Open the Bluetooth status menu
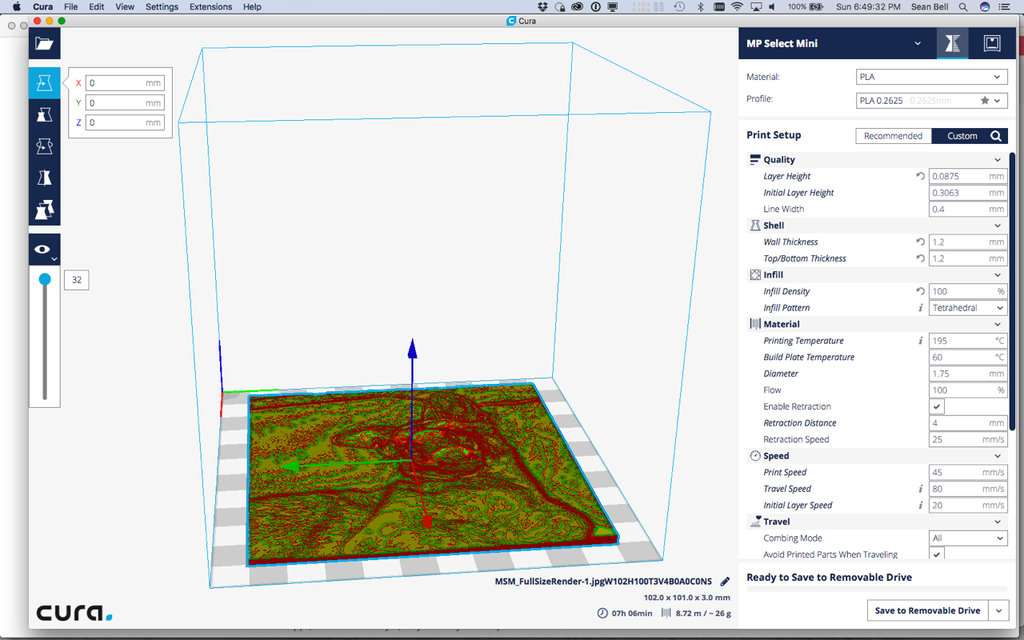 [x=700, y=7]
